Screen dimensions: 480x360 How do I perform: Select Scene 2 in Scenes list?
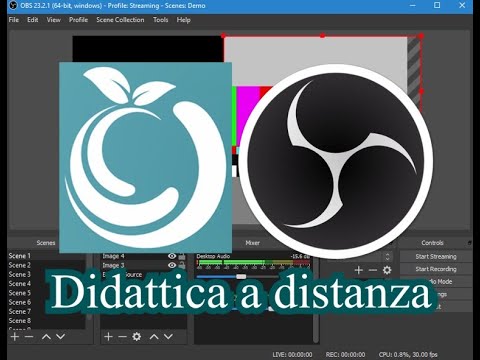tap(46, 265)
